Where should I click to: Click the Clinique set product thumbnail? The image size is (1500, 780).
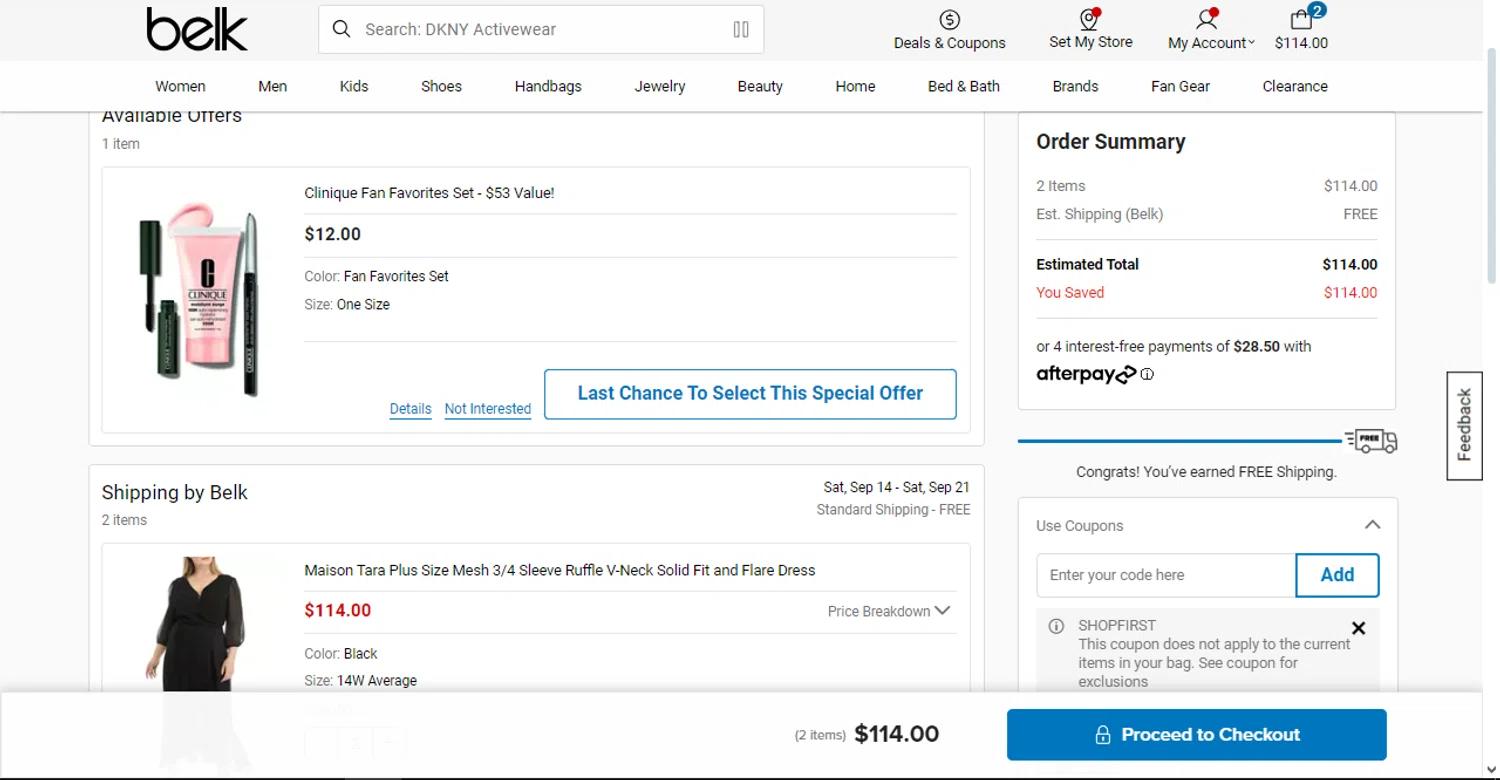pyautogui.click(x=198, y=299)
